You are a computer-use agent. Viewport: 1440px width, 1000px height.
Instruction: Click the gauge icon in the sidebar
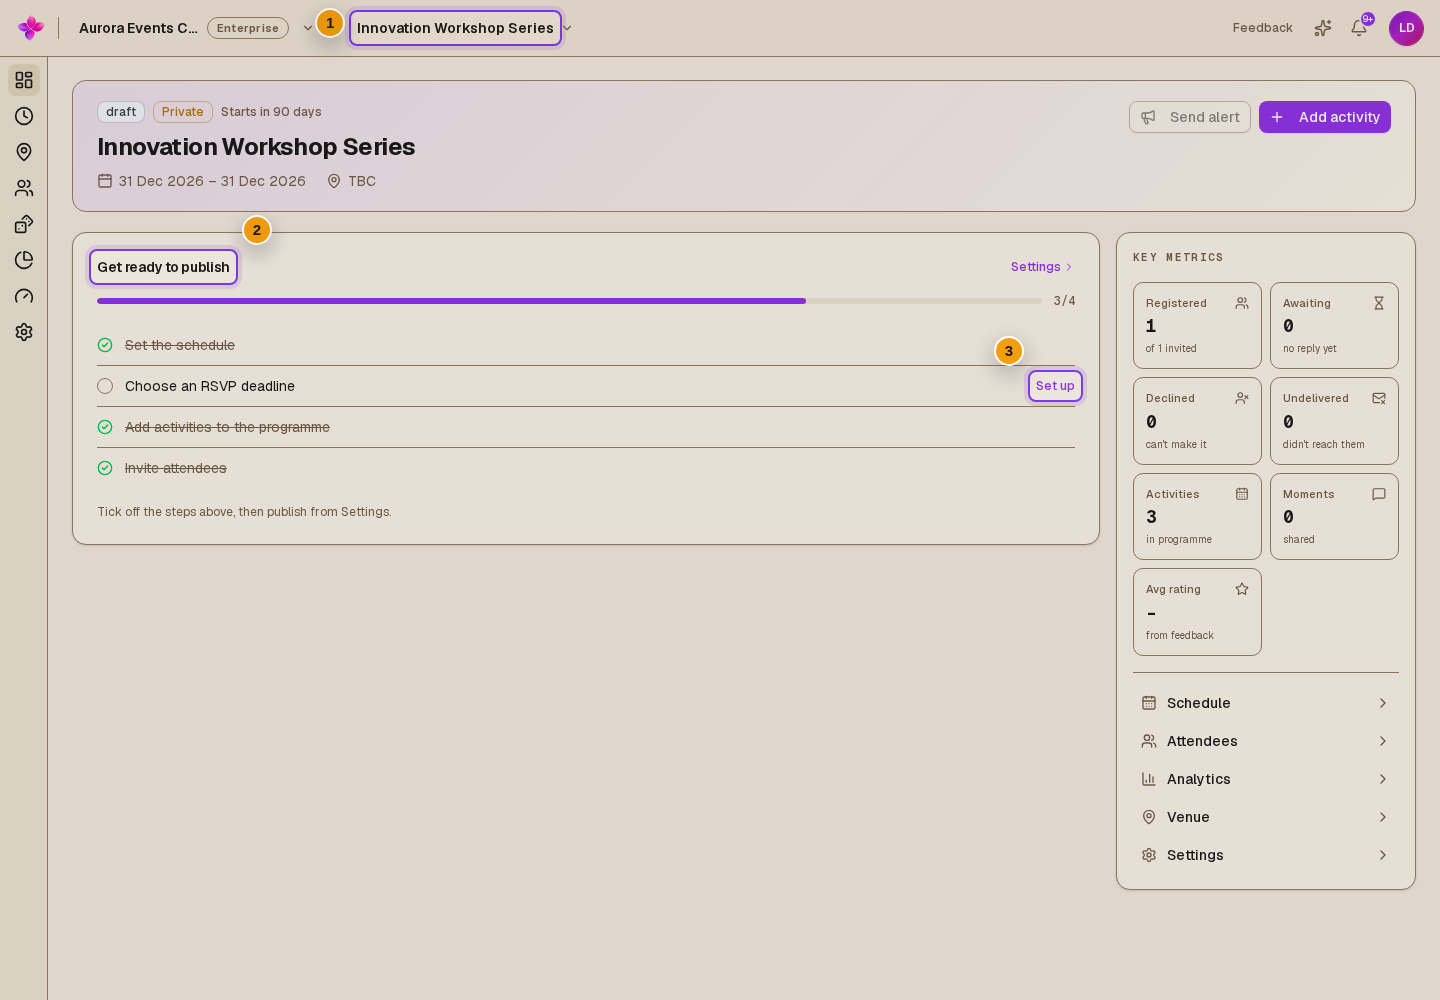[x=24, y=296]
